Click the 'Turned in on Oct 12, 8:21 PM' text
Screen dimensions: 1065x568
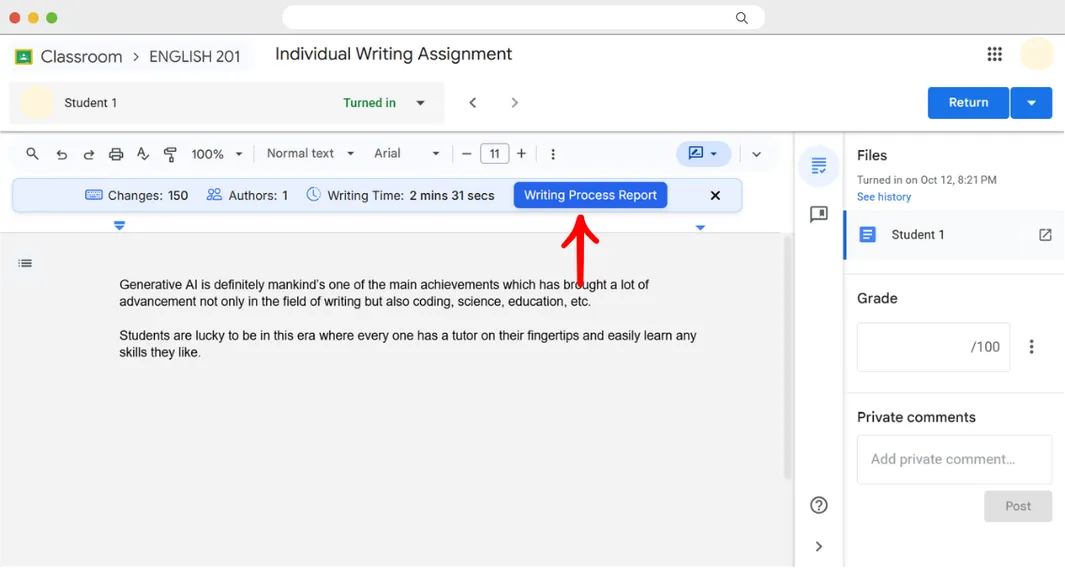point(926,180)
